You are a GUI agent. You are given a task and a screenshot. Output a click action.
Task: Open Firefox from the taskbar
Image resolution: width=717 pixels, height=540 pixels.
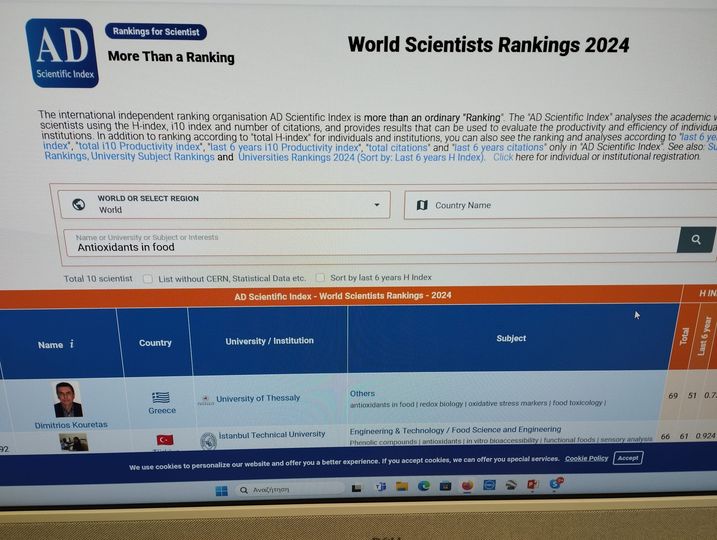point(467,486)
